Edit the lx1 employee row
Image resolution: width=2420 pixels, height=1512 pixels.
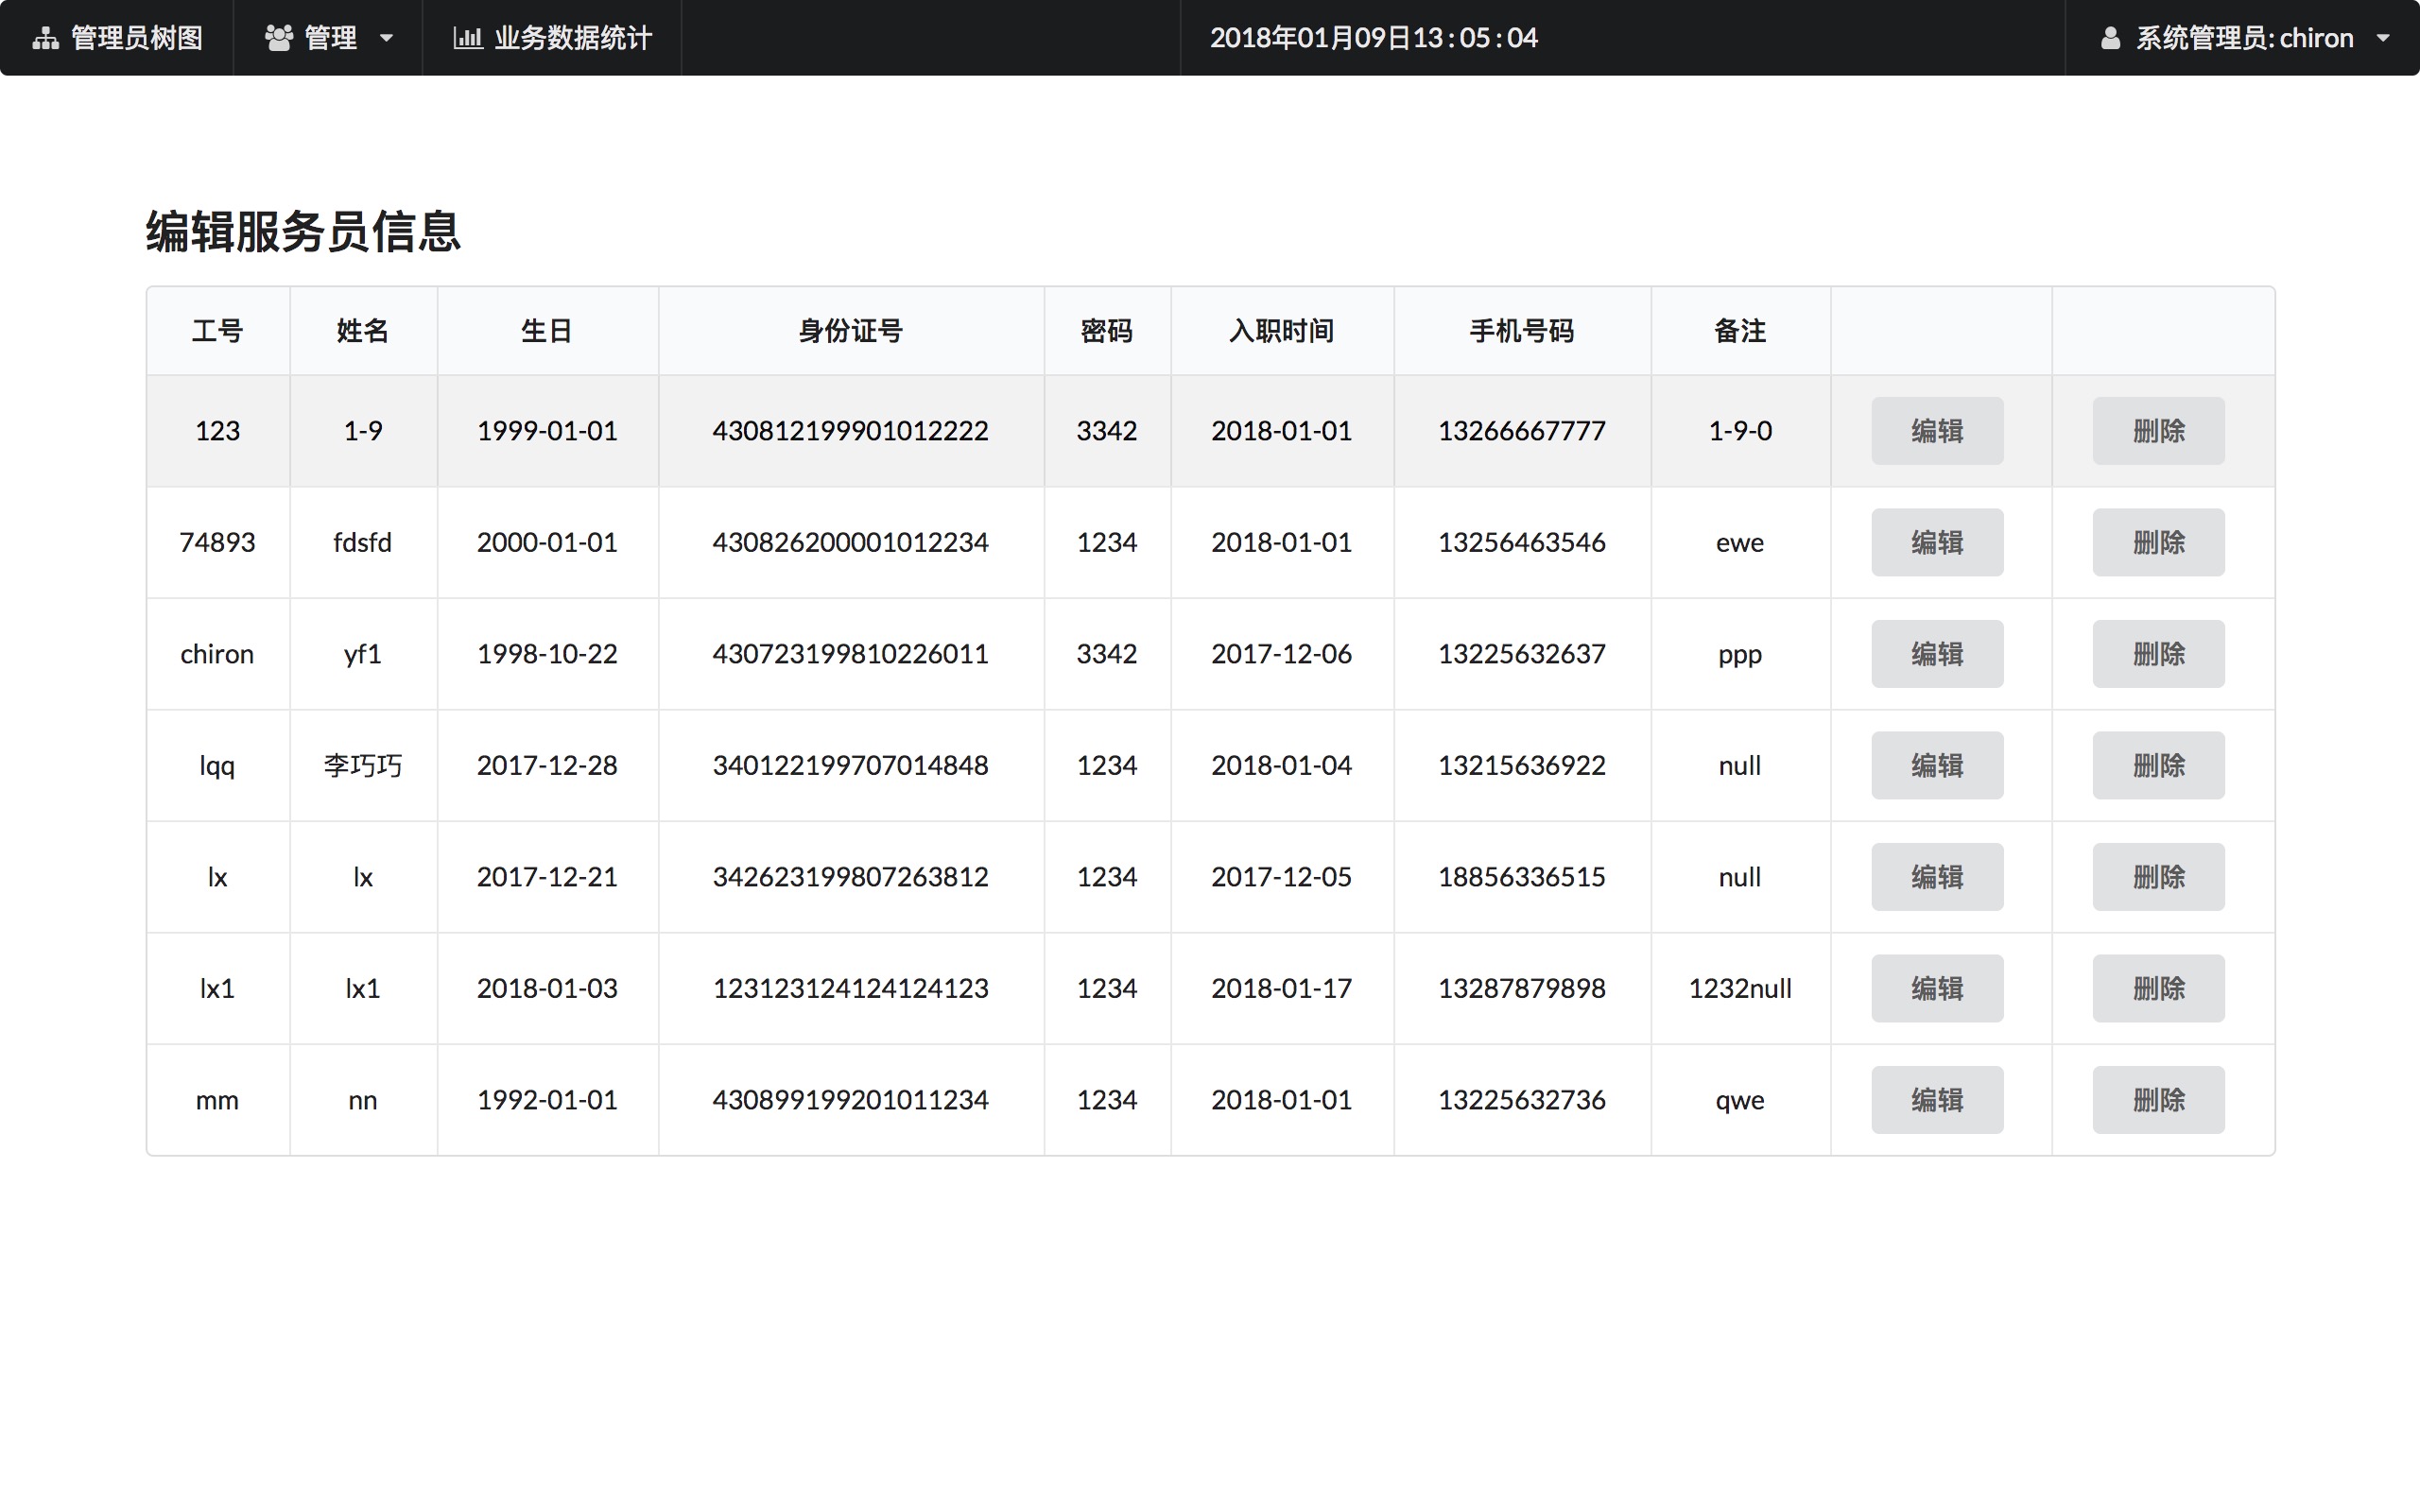tap(1936, 988)
